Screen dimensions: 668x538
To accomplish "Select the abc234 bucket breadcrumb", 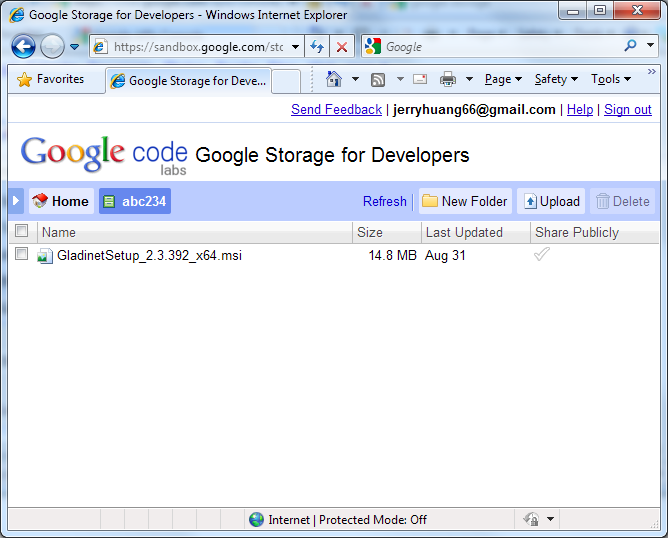I will [135, 201].
